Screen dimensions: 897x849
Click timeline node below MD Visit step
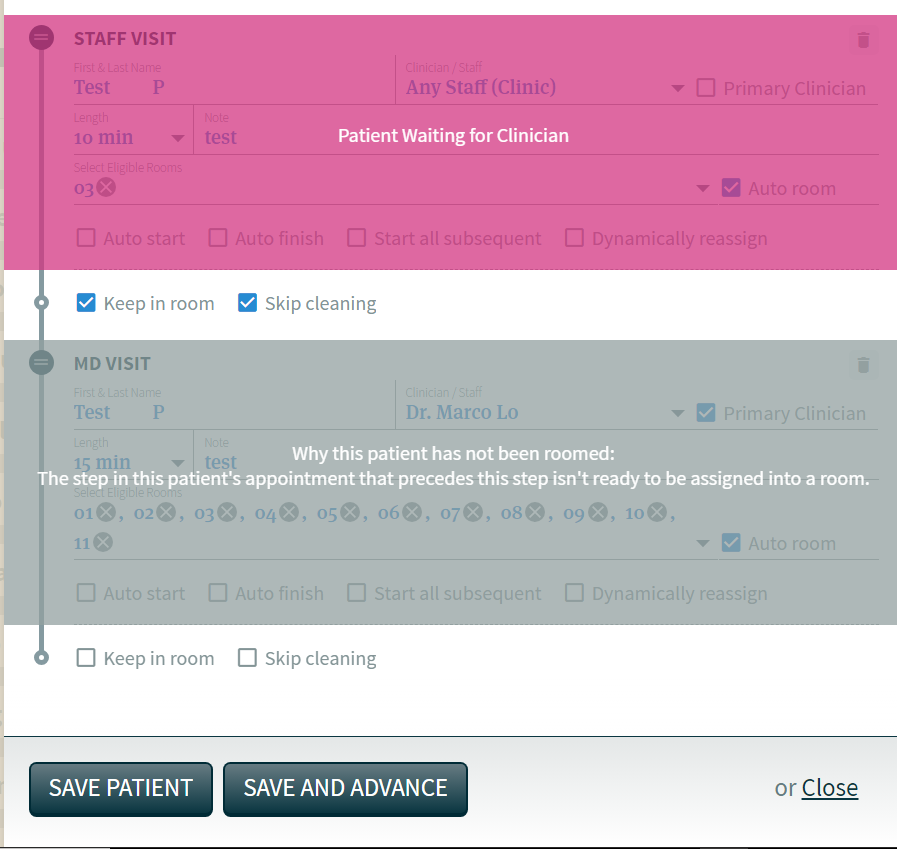41,658
